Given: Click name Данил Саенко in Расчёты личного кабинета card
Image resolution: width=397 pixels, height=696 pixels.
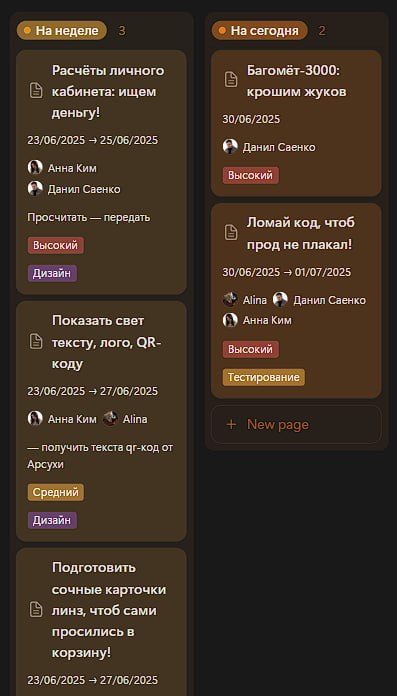Looking at the screenshot, I should 84,189.
